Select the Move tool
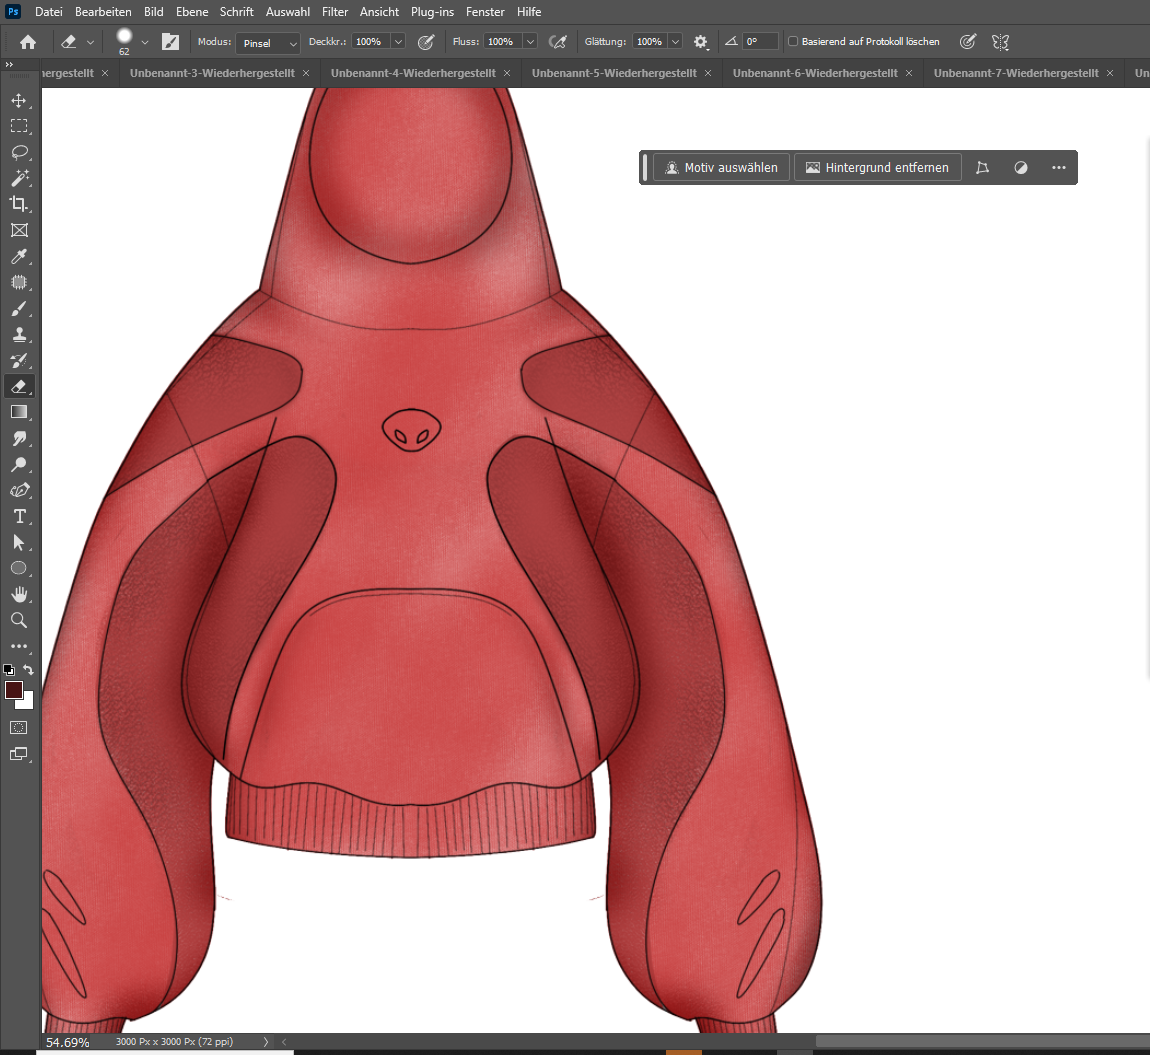The width and height of the screenshot is (1150, 1055). [x=18, y=101]
